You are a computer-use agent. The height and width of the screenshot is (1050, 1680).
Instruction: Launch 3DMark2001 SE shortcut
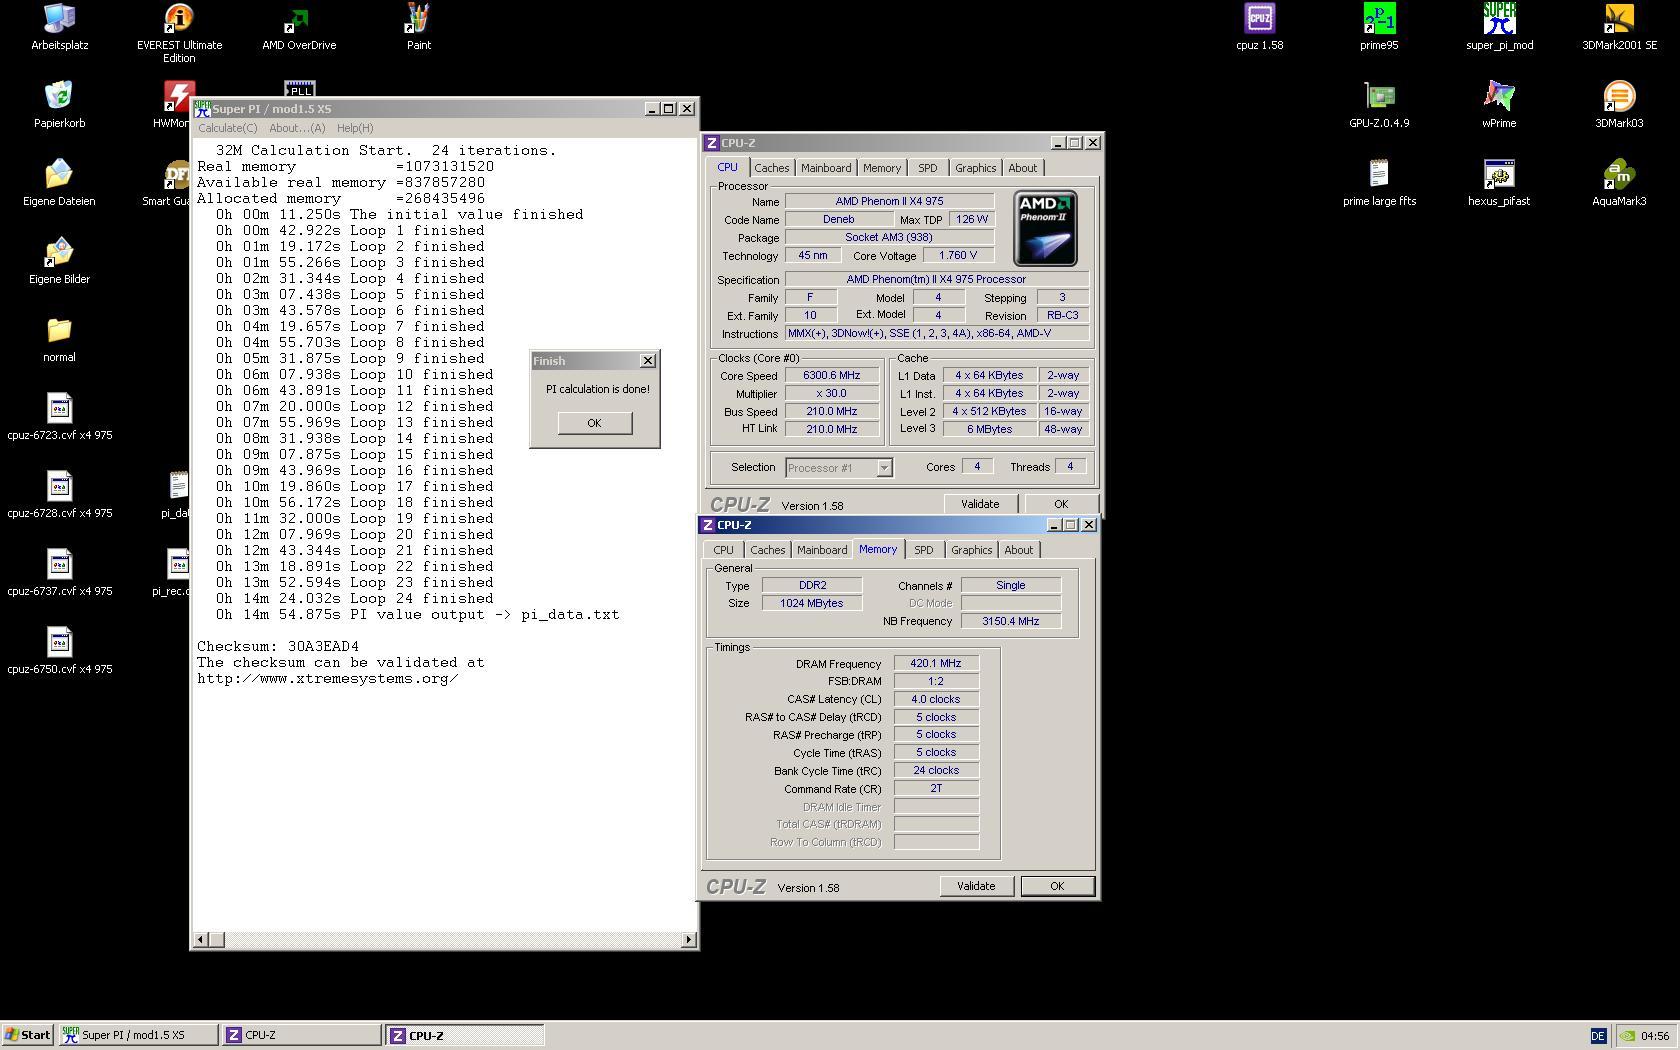pos(1619,27)
